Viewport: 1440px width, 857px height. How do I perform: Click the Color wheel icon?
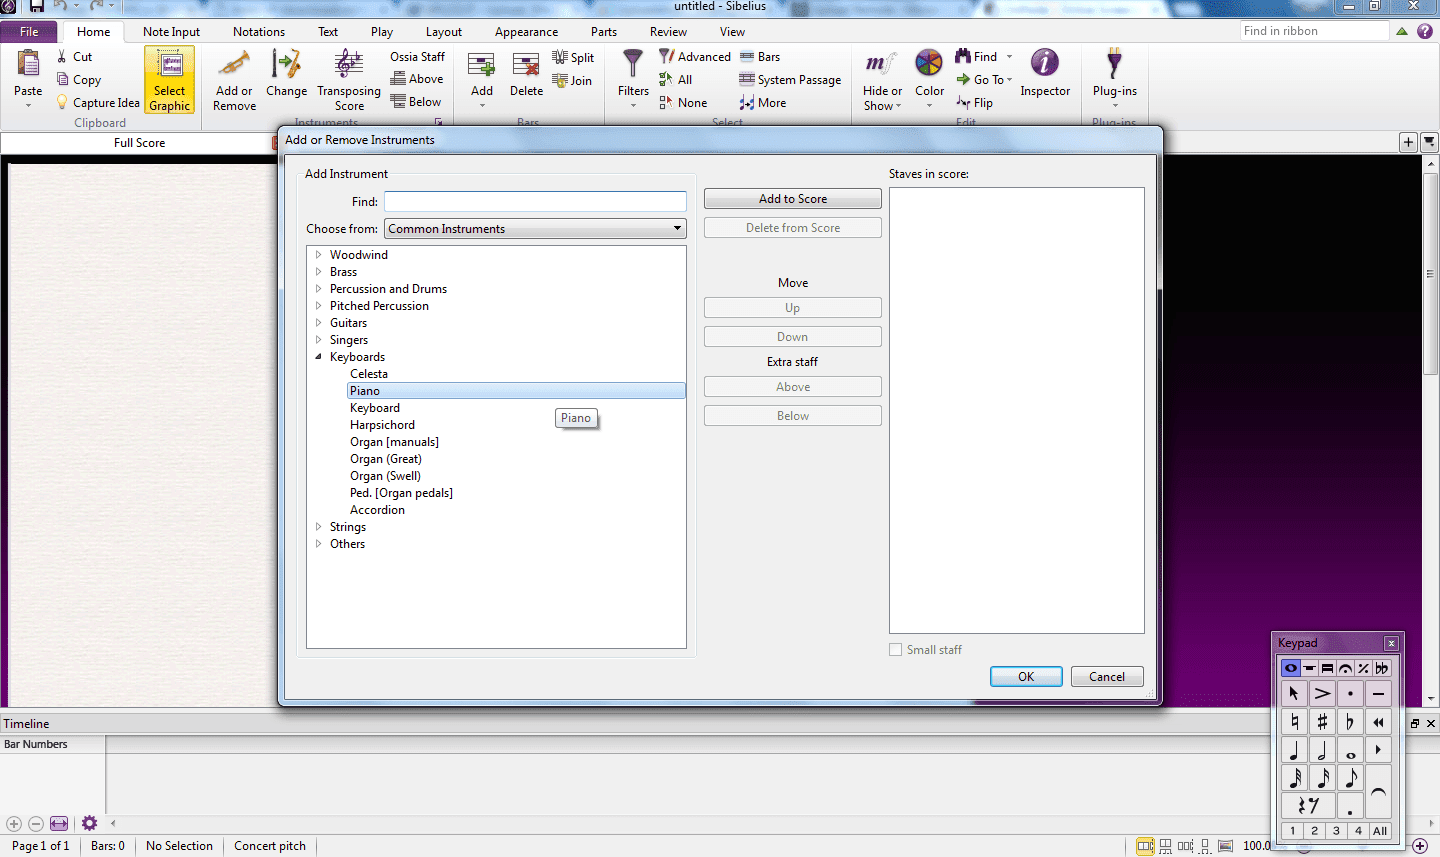pos(929,64)
